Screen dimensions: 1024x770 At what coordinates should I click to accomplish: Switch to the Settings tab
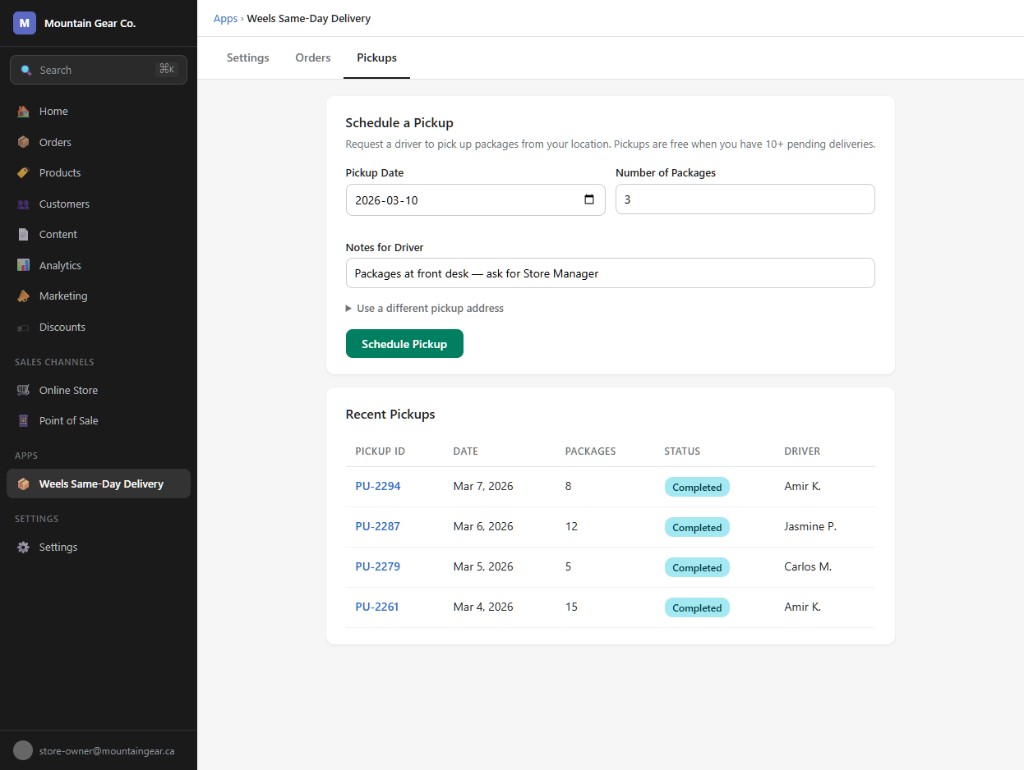click(247, 57)
